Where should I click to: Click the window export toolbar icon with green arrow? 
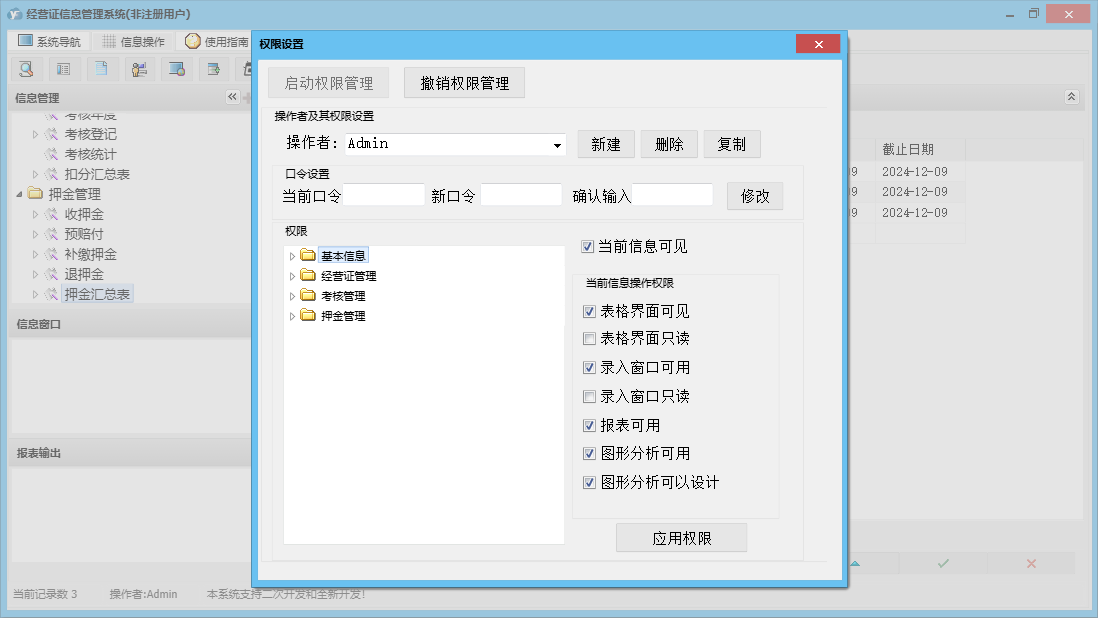click(214, 69)
